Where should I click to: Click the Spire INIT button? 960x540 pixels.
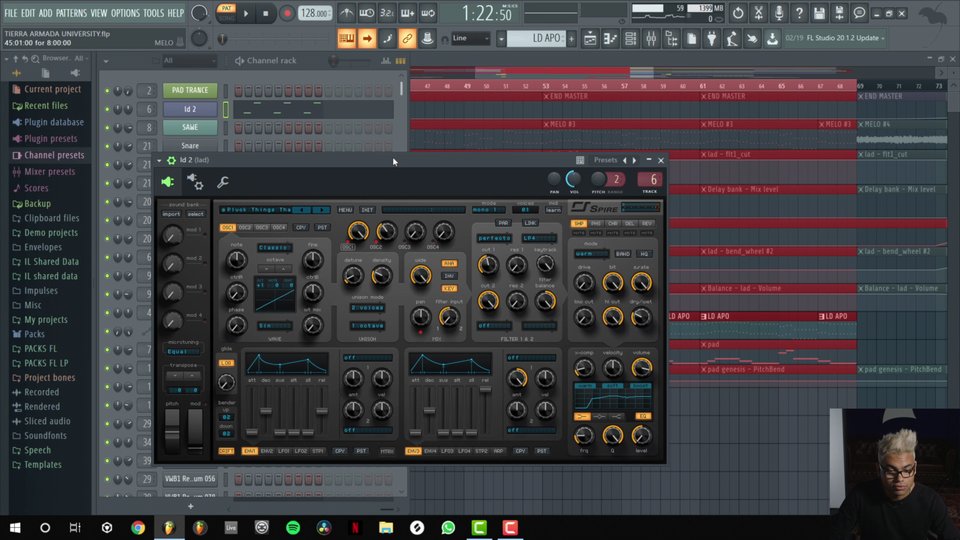pos(367,210)
